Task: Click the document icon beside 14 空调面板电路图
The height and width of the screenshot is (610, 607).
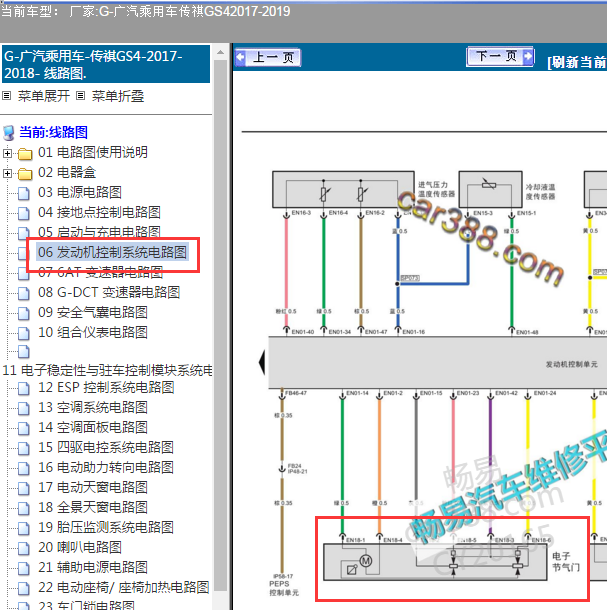Action: tap(24, 429)
